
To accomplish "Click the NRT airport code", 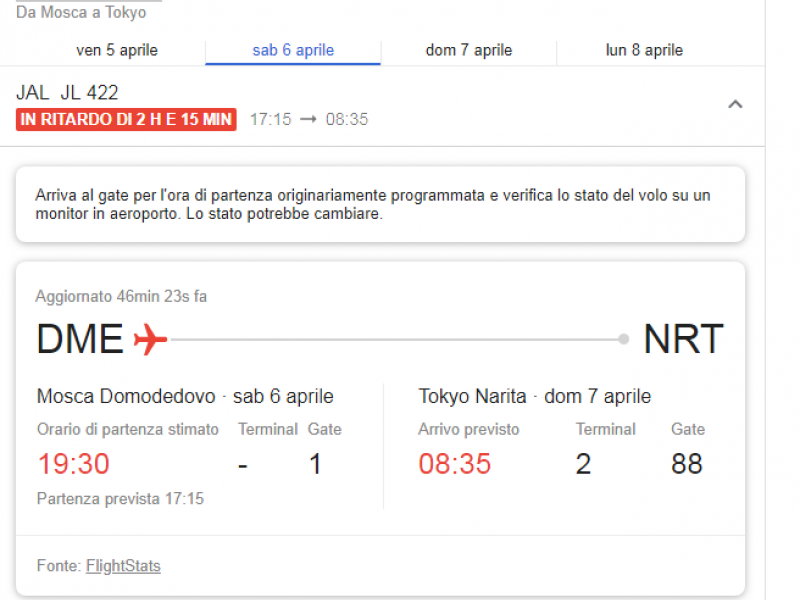I will pos(683,340).
